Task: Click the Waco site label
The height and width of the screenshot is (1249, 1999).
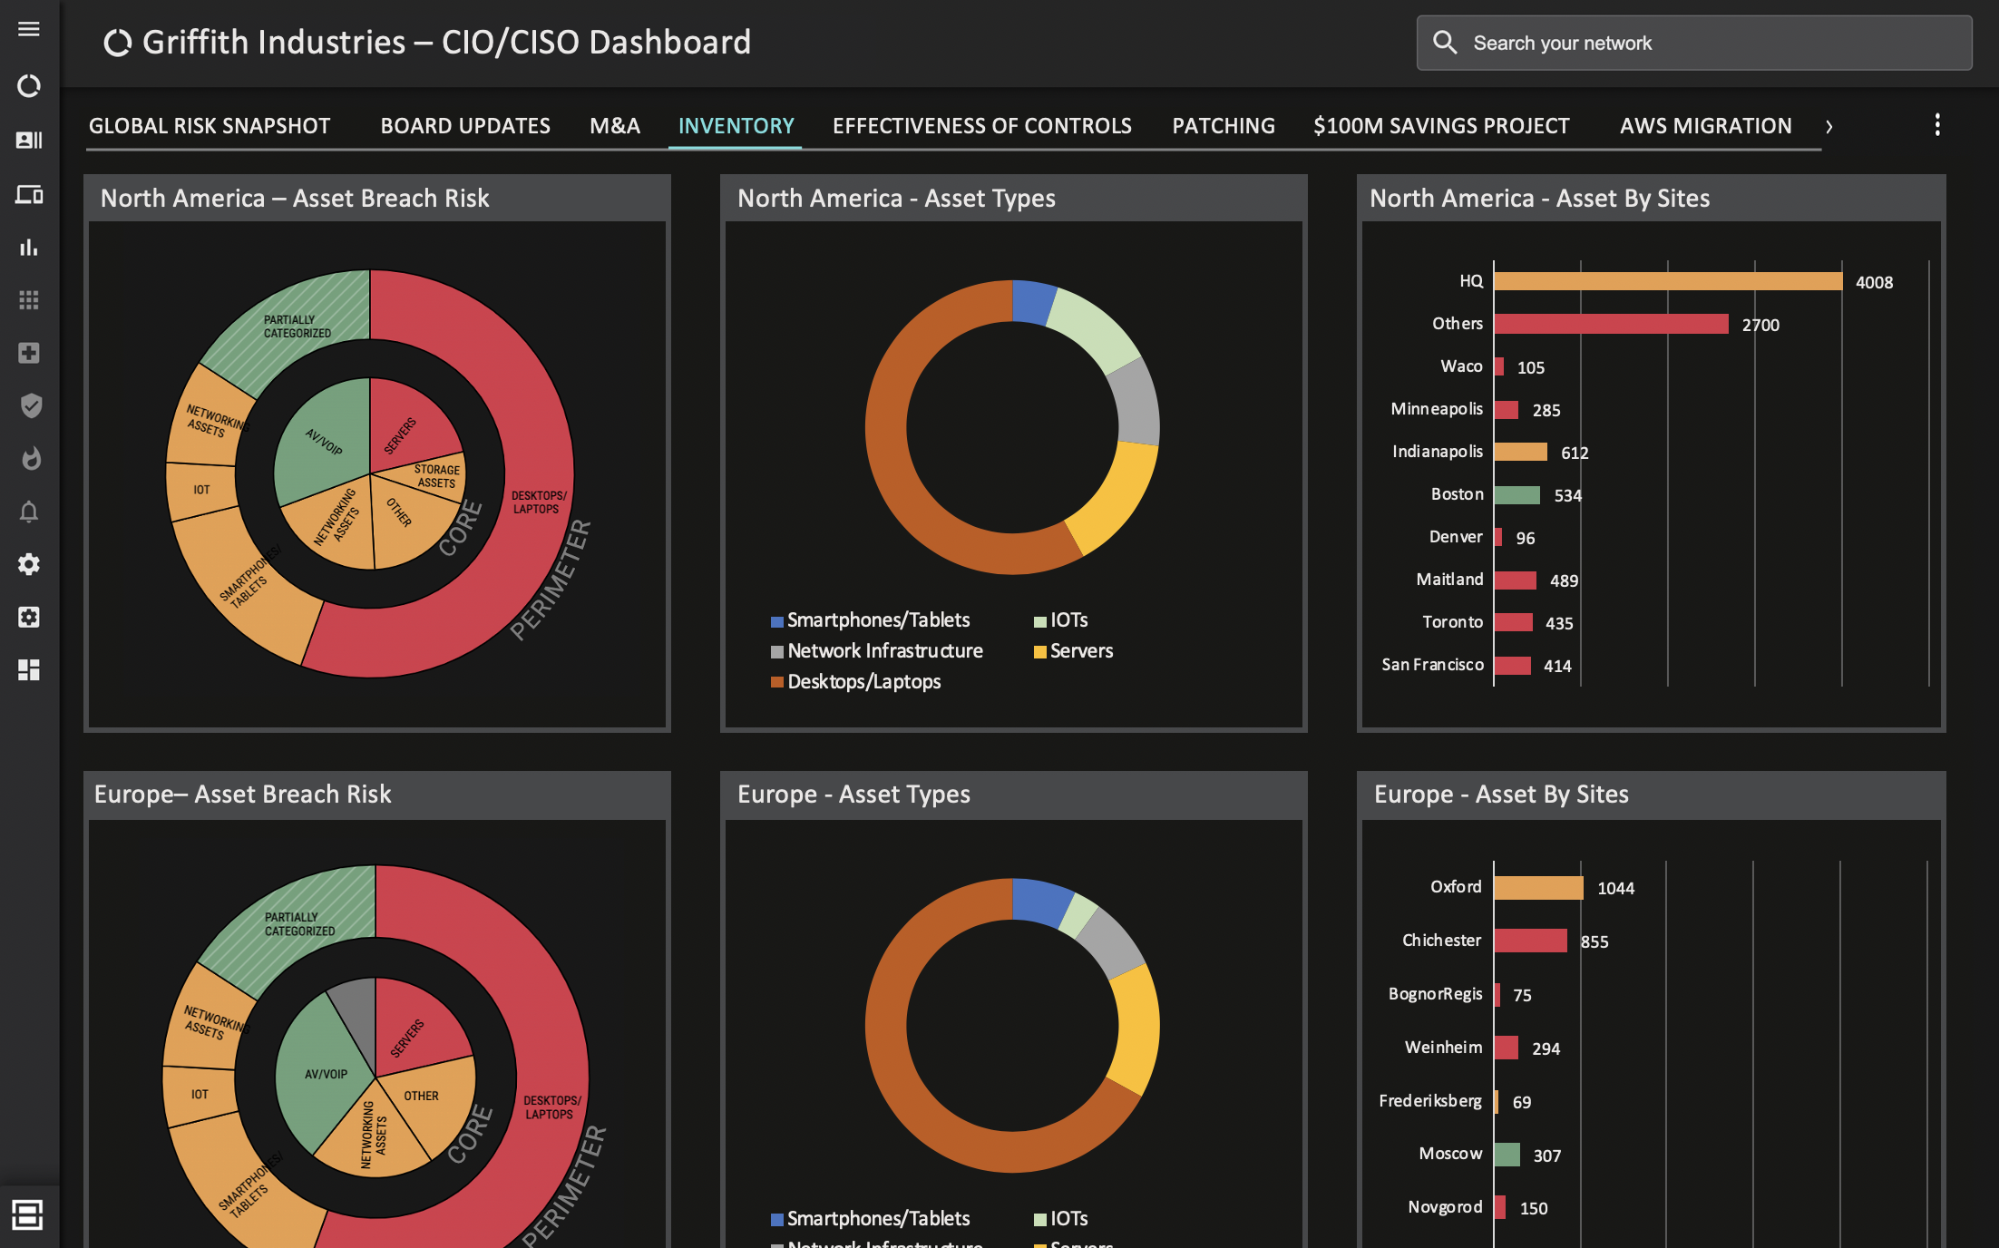Action: click(1461, 366)
